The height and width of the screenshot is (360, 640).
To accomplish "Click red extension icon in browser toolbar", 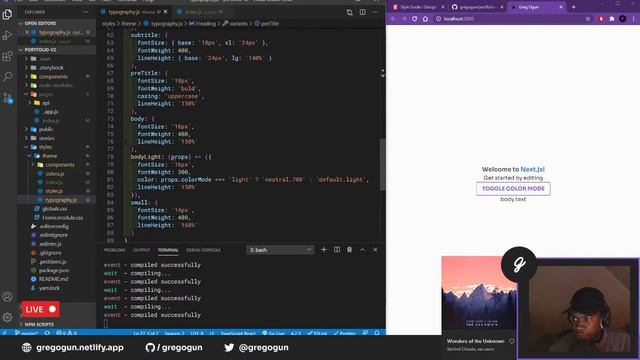I will coord(601,19).
